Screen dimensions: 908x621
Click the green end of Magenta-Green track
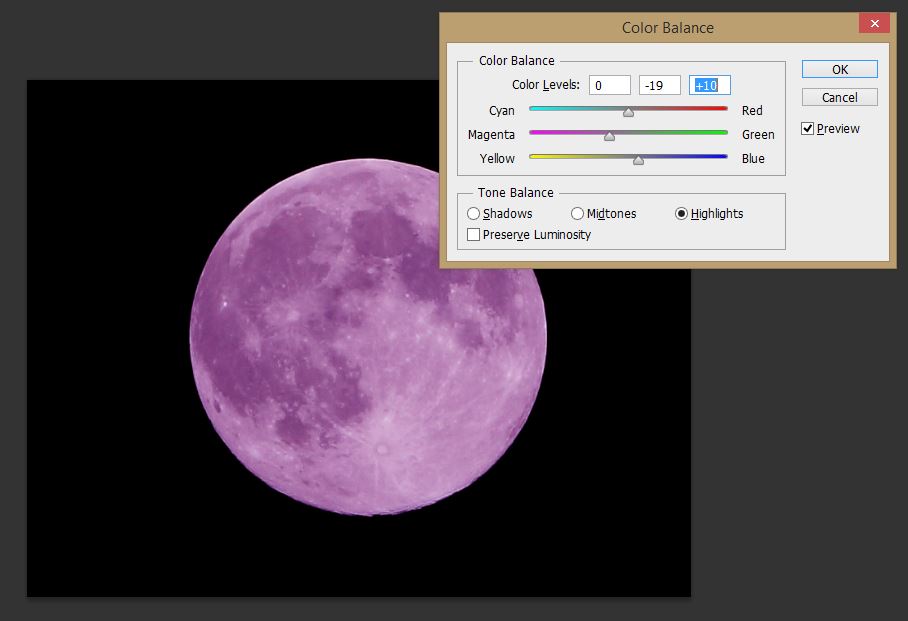tap(722, 132)
